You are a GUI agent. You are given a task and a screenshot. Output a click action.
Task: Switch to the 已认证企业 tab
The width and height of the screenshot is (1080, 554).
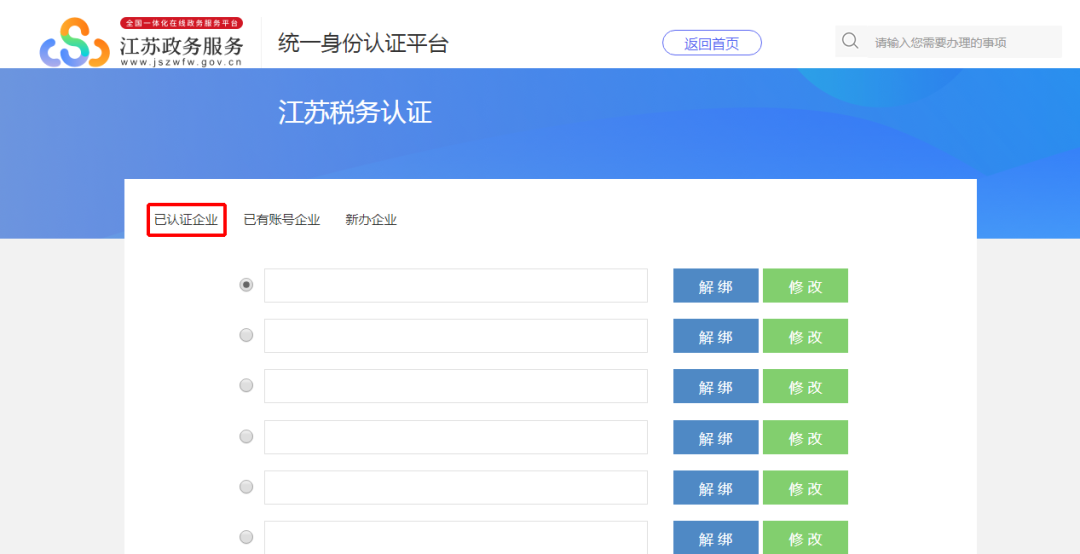[x=186, y=220]
